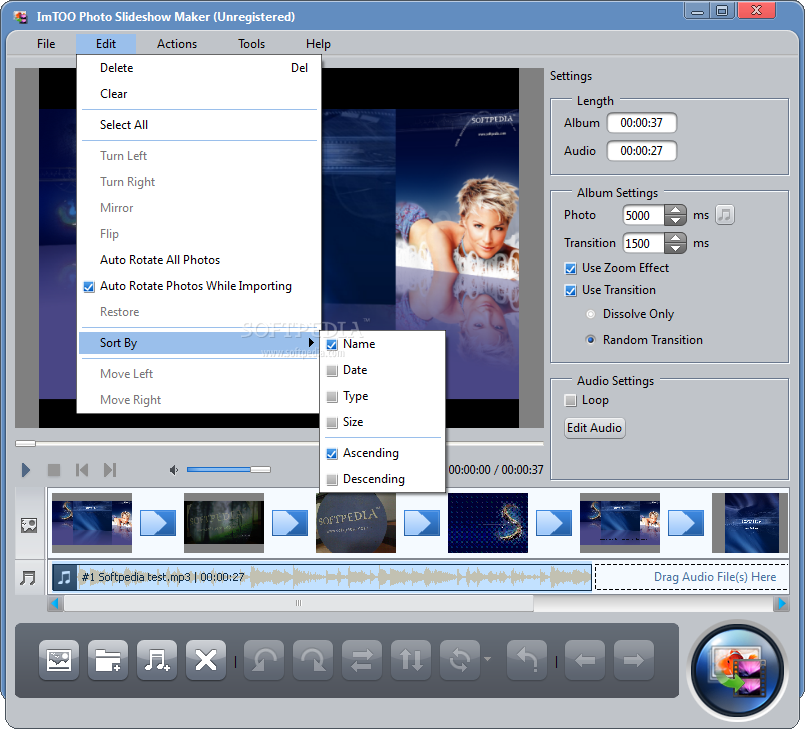The height and width of the screenshot is (729, 805).
Task: Click the Mirror horizontal toolbar button
Action: [x=362, y=660]
